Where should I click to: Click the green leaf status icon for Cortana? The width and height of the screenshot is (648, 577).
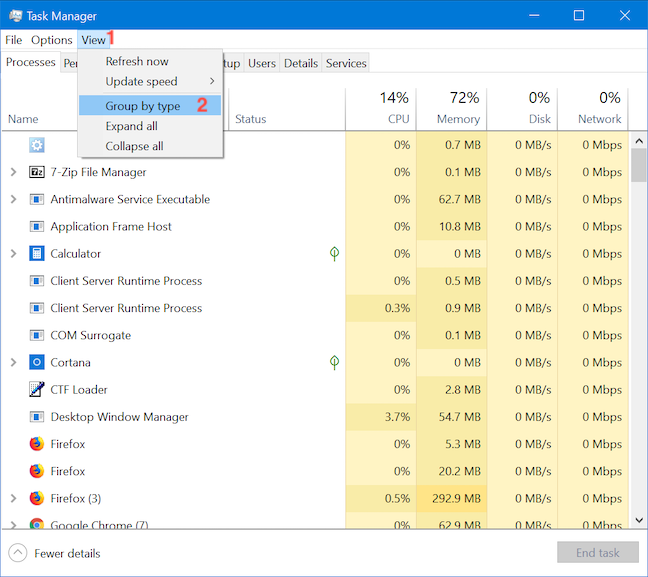click(x=334, y=362)
